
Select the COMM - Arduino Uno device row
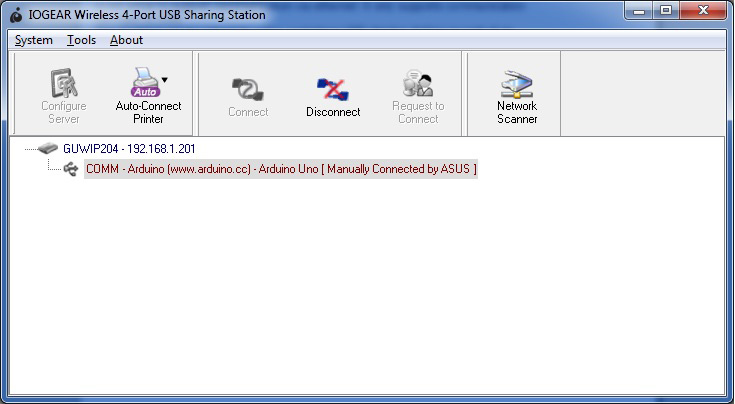(281, 169)
